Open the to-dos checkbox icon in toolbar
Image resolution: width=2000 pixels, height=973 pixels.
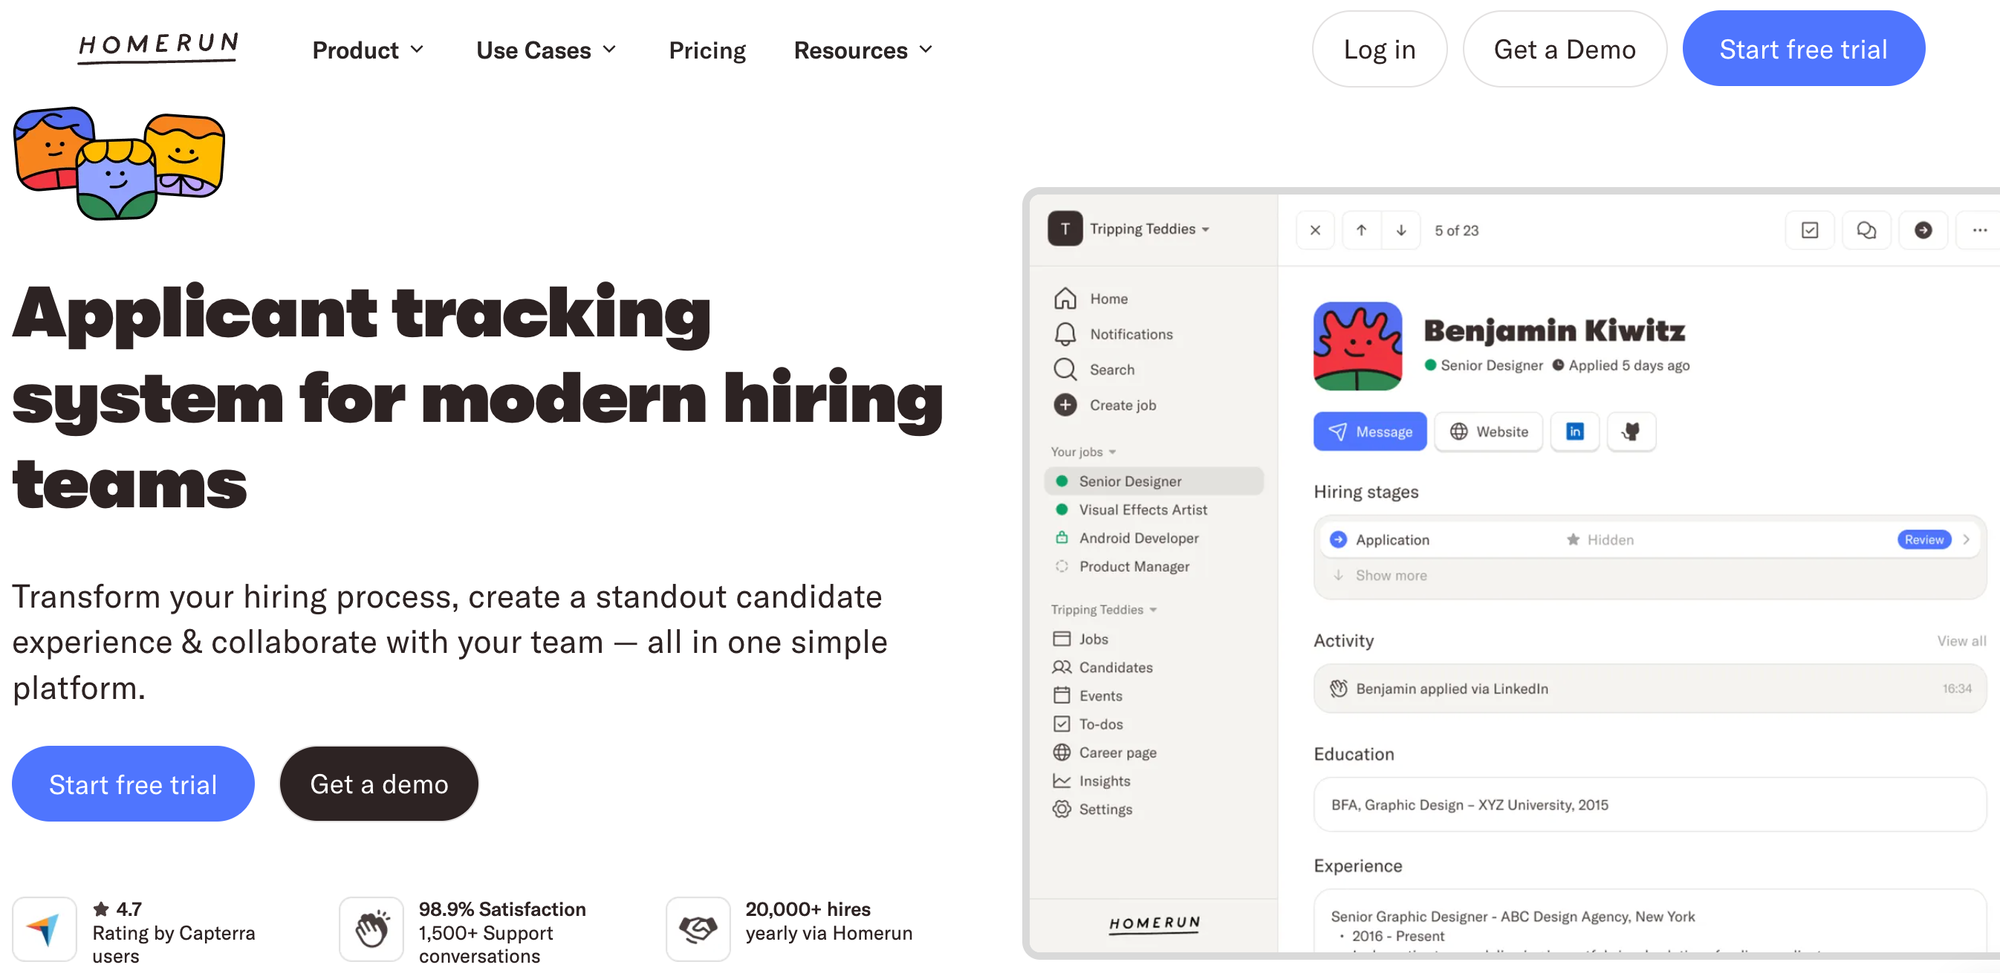point(1809,230)
